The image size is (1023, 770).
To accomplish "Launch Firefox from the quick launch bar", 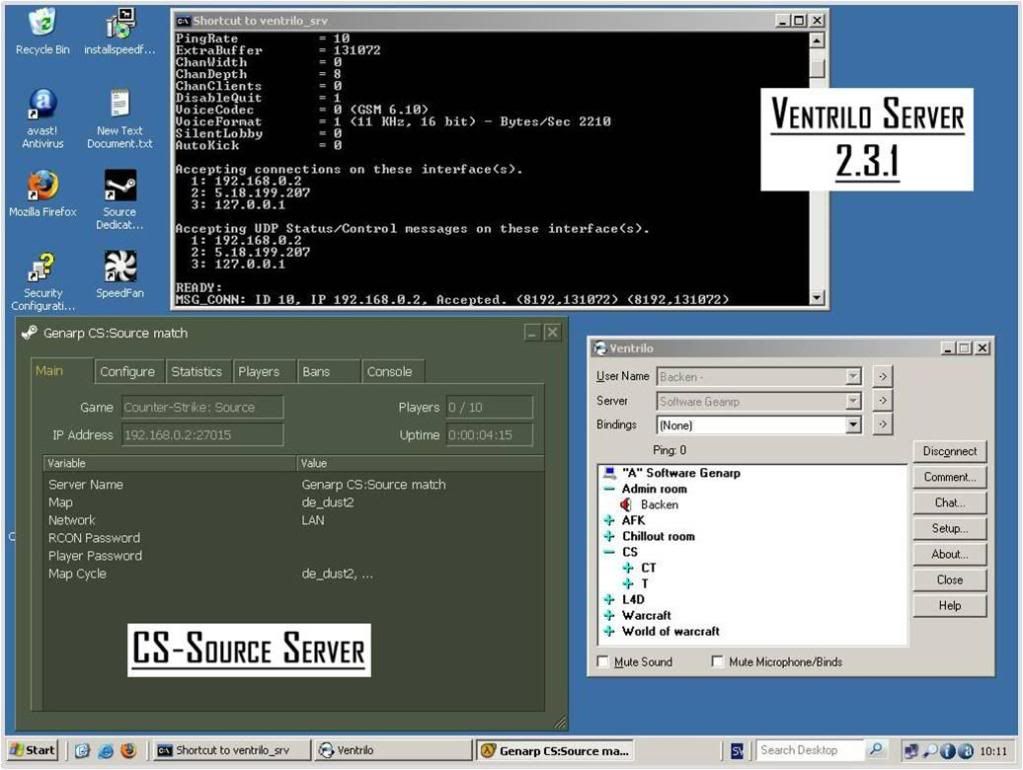I will point(129,750).
